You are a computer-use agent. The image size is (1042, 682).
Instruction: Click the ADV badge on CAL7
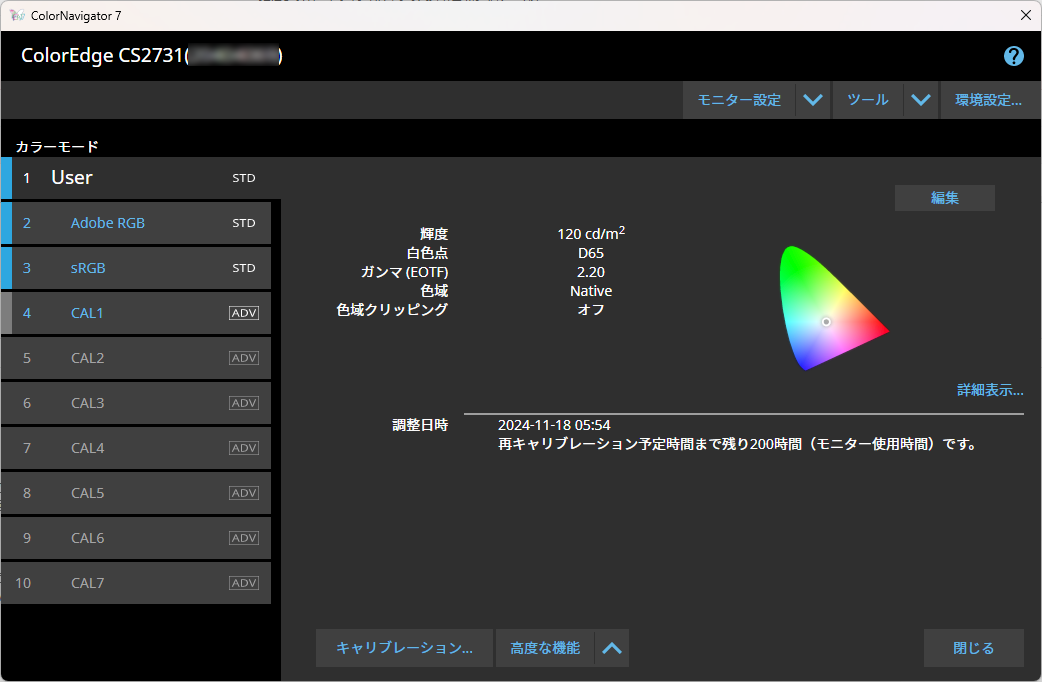coord(244,583)
